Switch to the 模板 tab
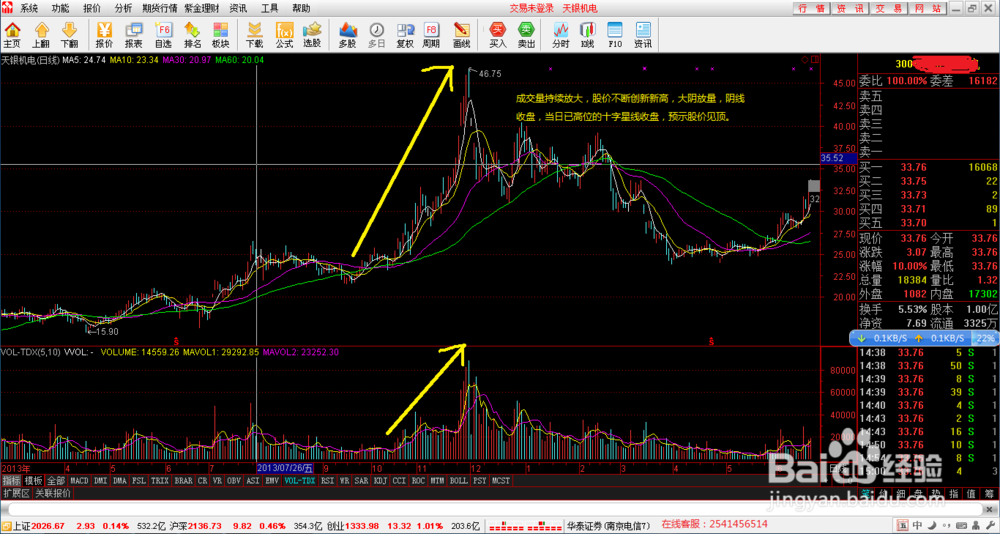This screenshot has height=534, width=1000. pyautogui.click(x=34, y=480)
